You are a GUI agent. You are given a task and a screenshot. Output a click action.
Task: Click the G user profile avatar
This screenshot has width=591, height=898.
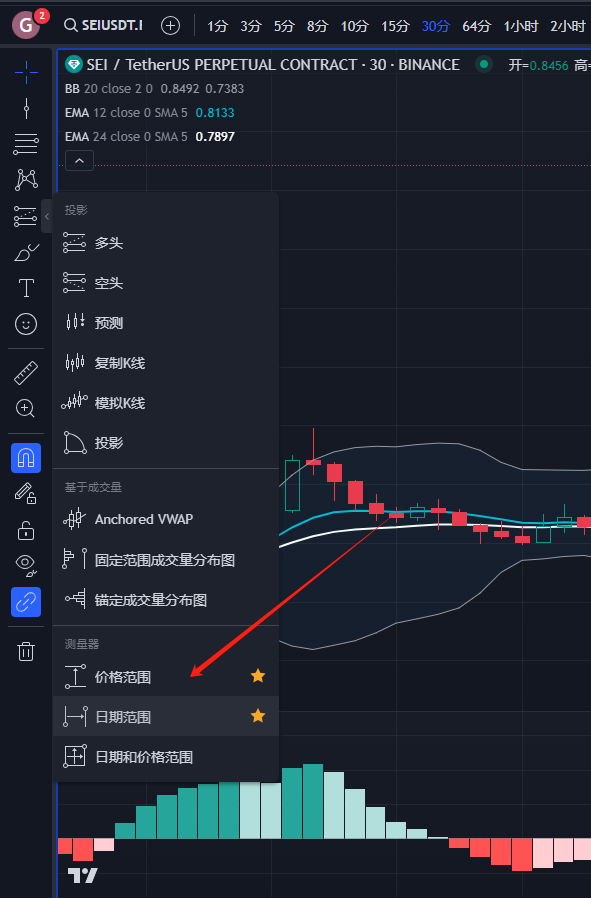(x=26, y=25)
